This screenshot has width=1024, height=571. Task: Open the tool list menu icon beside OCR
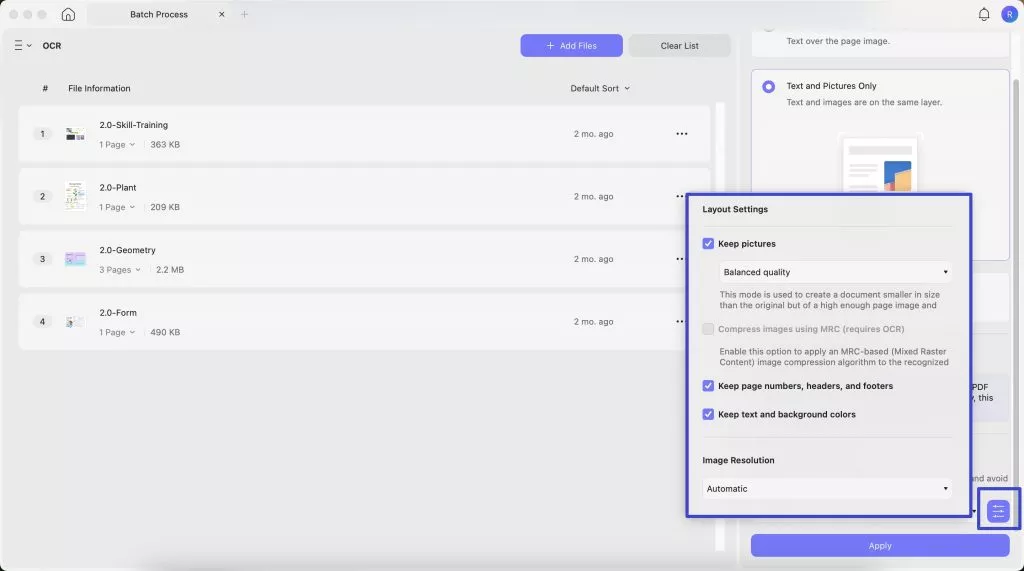pyautogui.click(x=22, y=46)
